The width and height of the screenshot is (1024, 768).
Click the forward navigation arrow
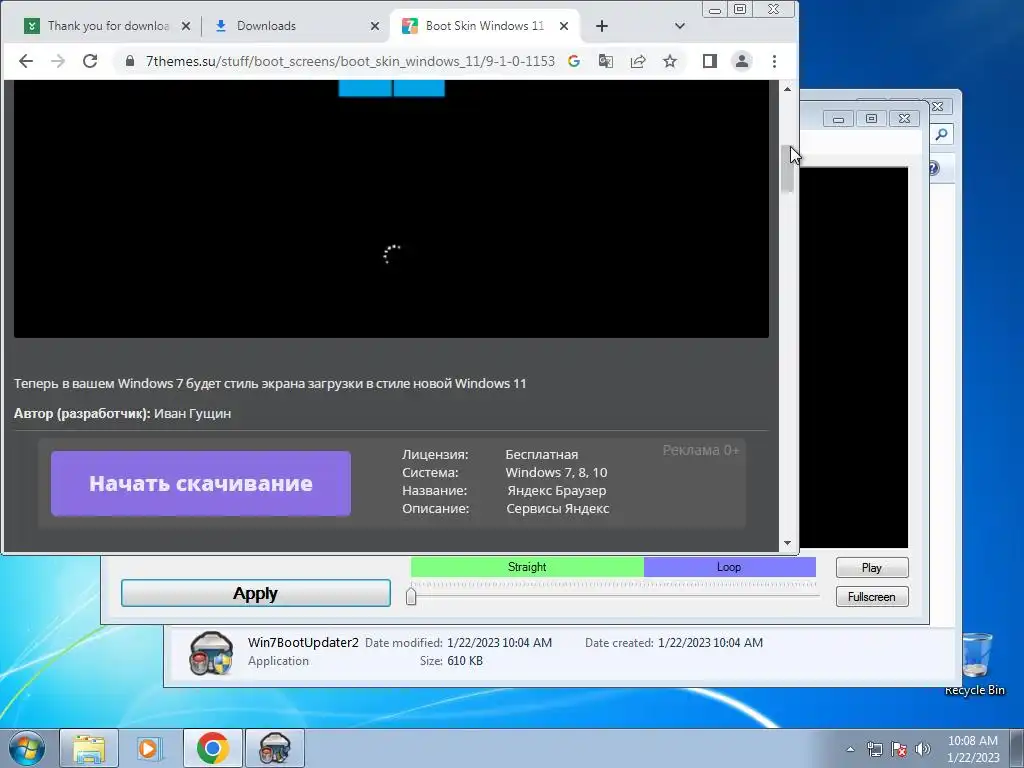(x=58, y=61)
